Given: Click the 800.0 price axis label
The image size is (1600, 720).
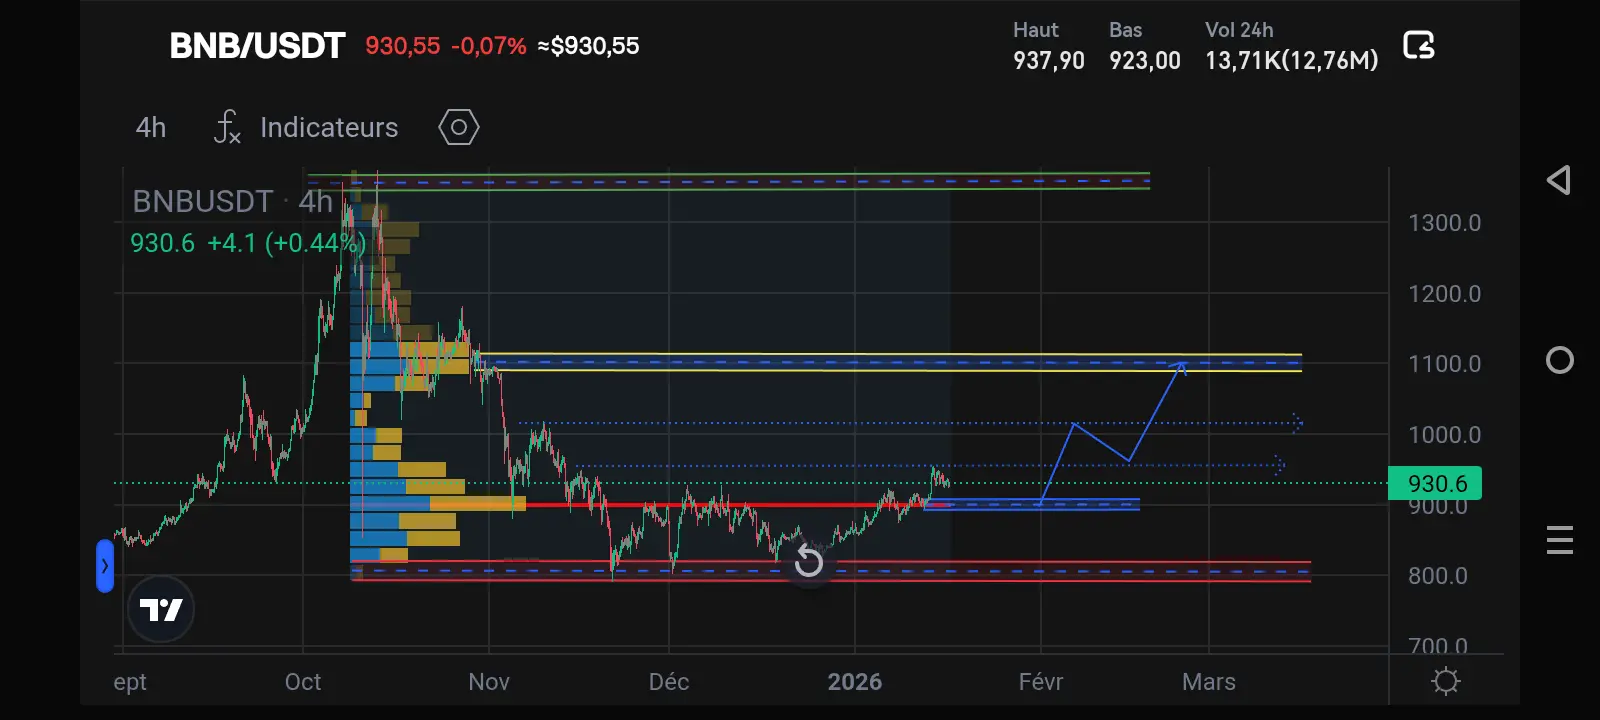Looking at the screenshot, I should (1438, 576).
